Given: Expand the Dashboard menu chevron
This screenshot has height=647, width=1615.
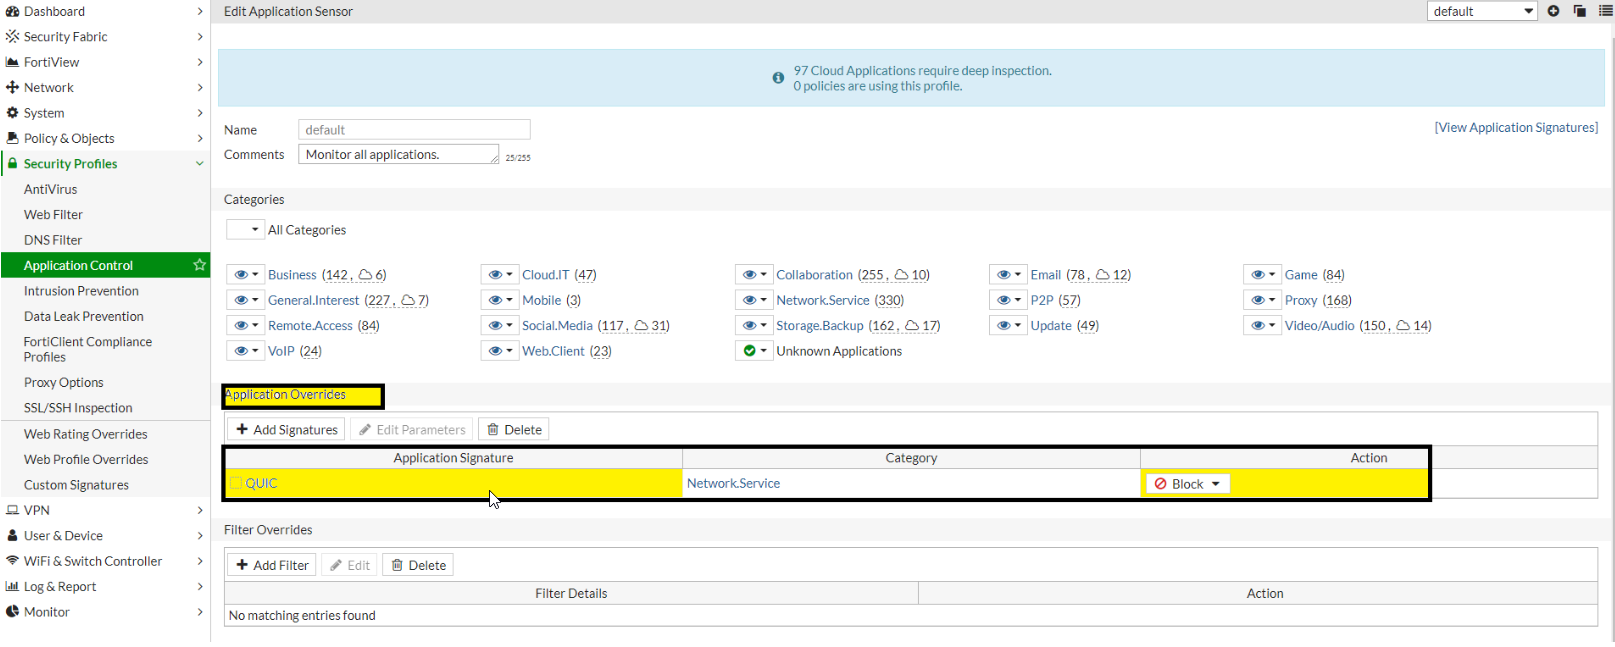Looking at the screenshot, I should (200, 11).
